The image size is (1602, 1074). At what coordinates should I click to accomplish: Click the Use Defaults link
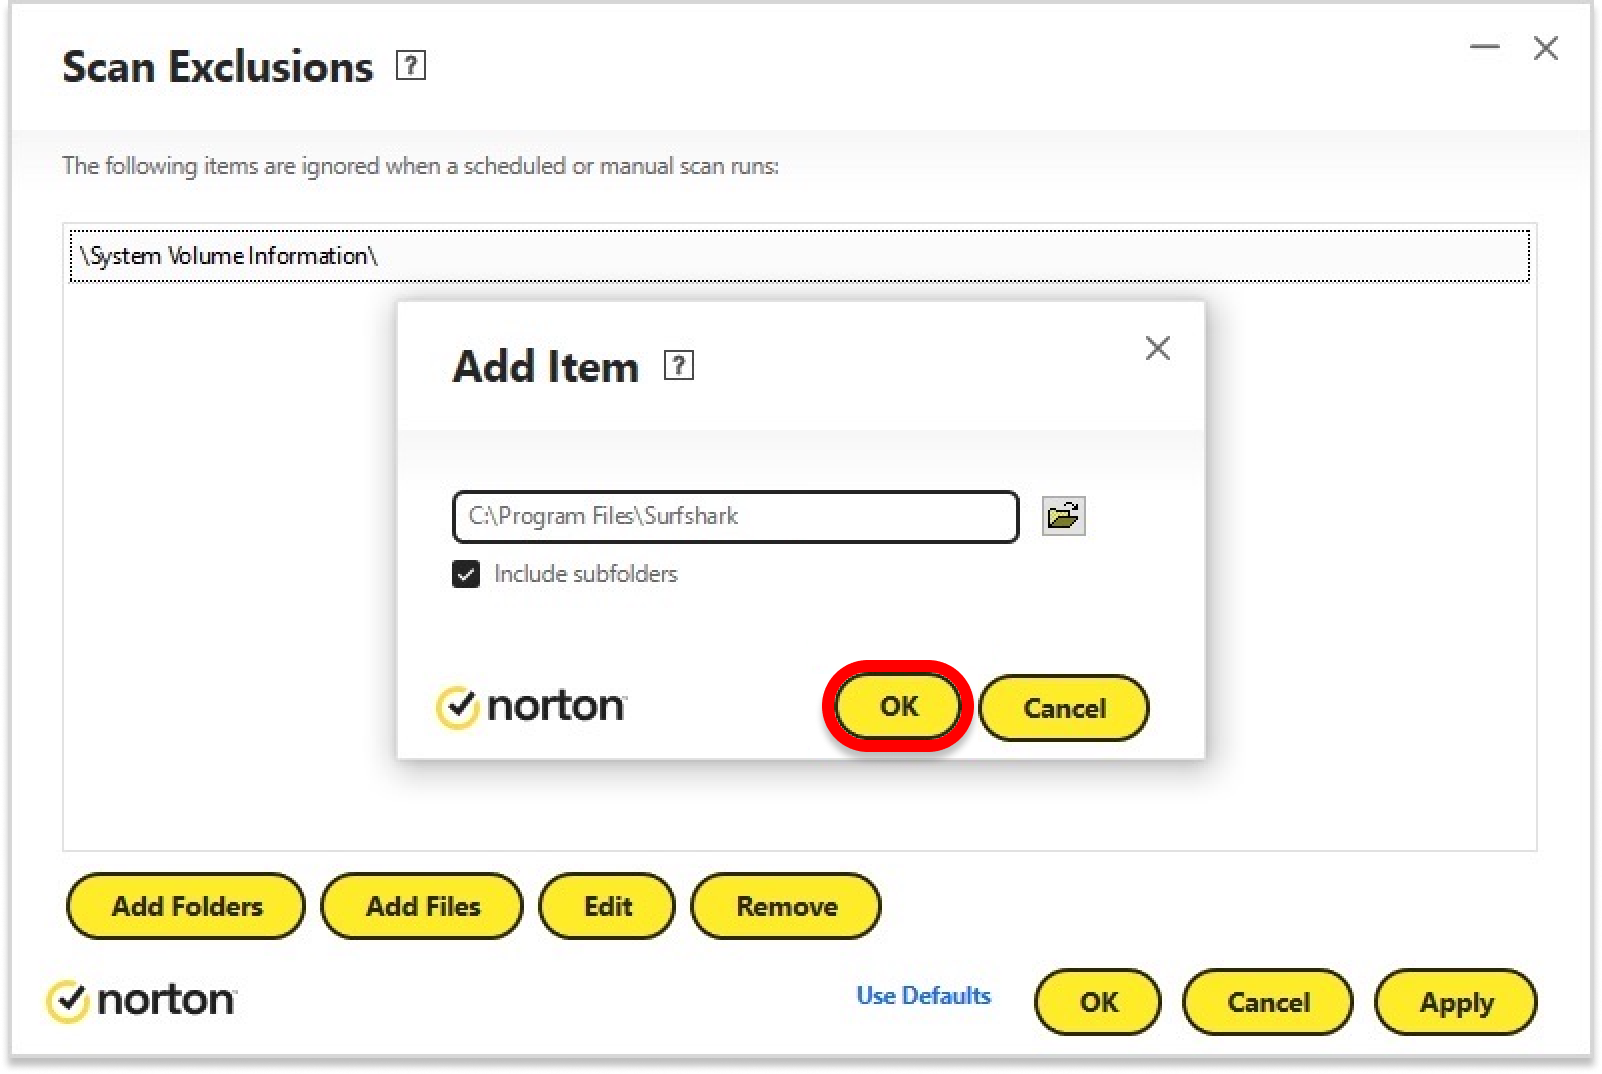(x=923, y=996)
